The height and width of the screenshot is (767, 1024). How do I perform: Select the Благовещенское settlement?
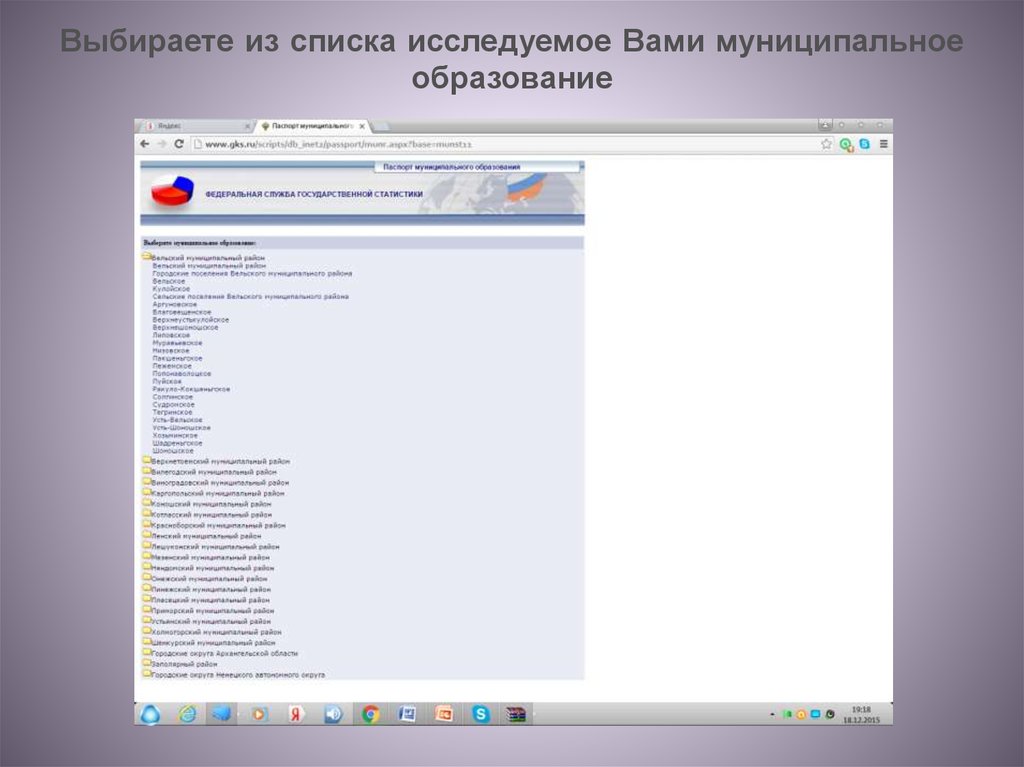point(182,312)
